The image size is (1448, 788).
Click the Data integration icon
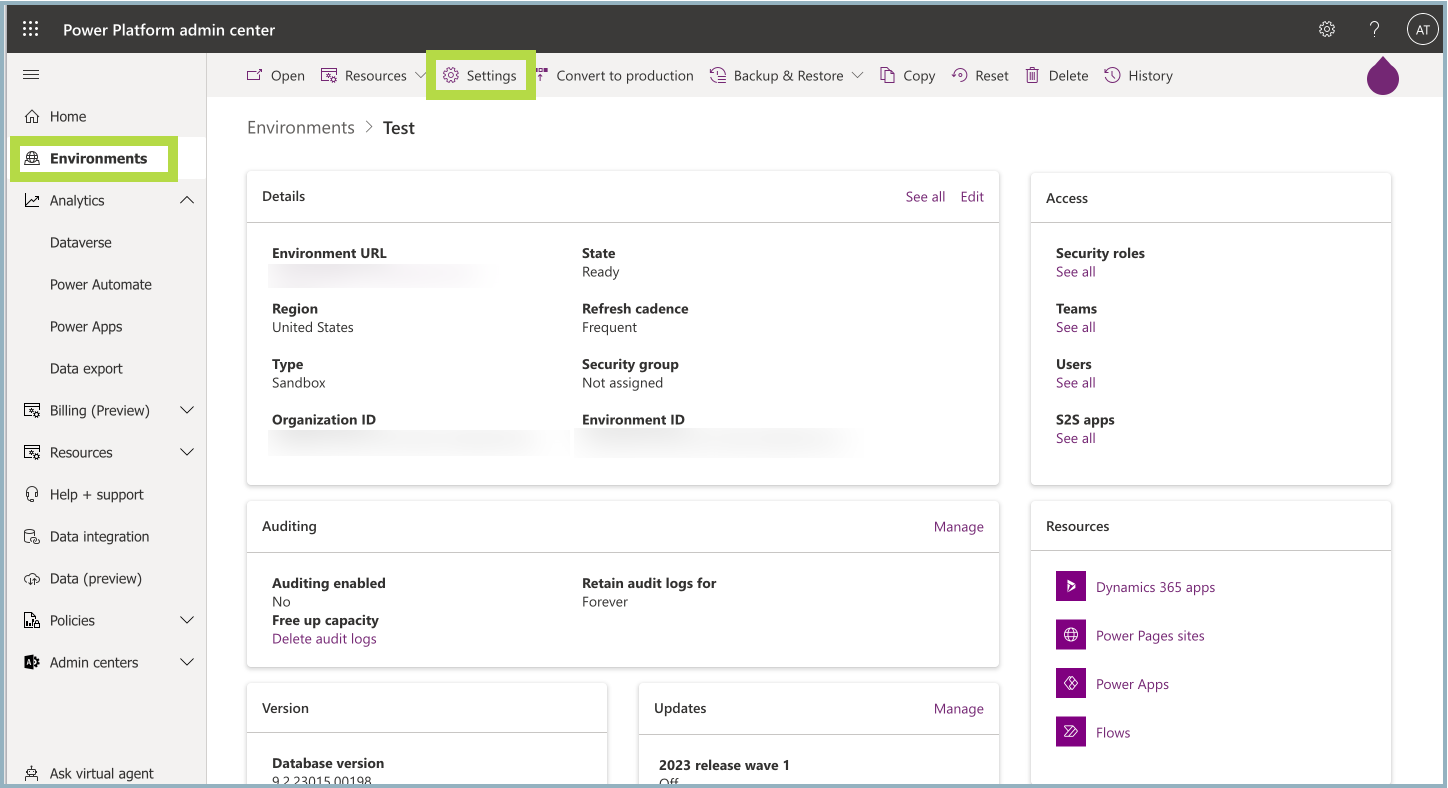32,537
